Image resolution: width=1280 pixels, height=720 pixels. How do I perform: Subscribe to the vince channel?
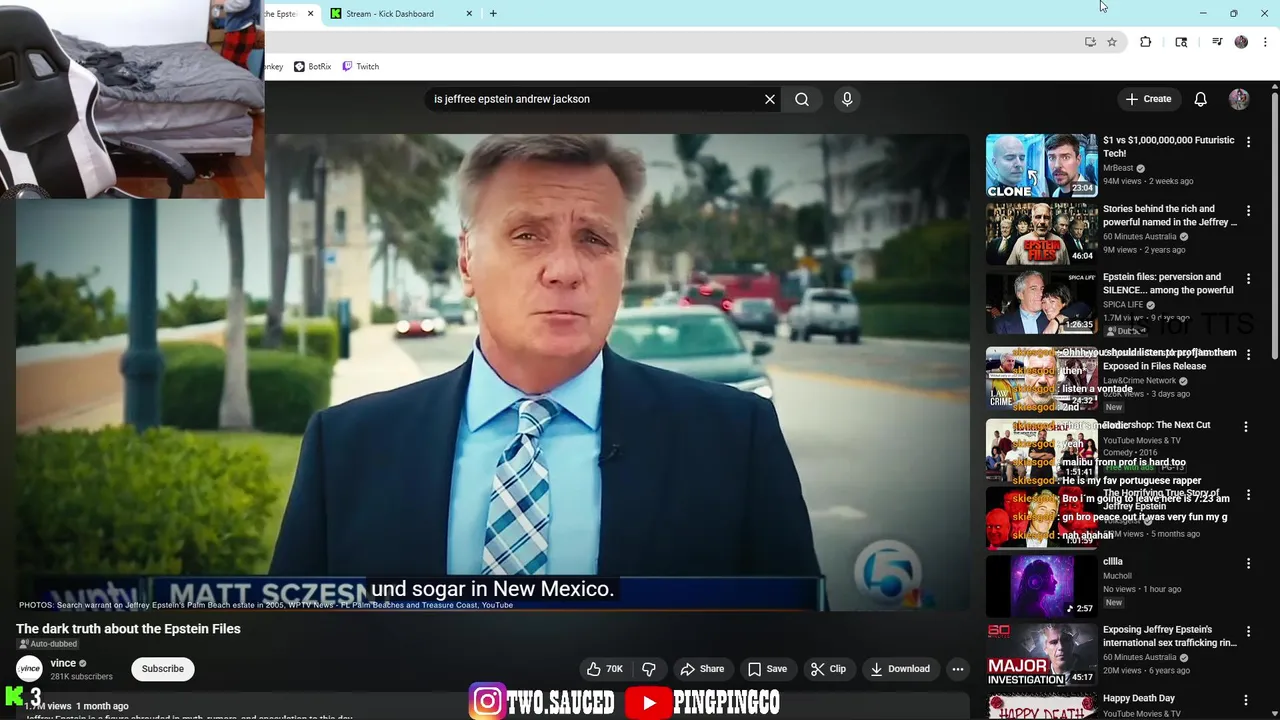coord(162,669)
